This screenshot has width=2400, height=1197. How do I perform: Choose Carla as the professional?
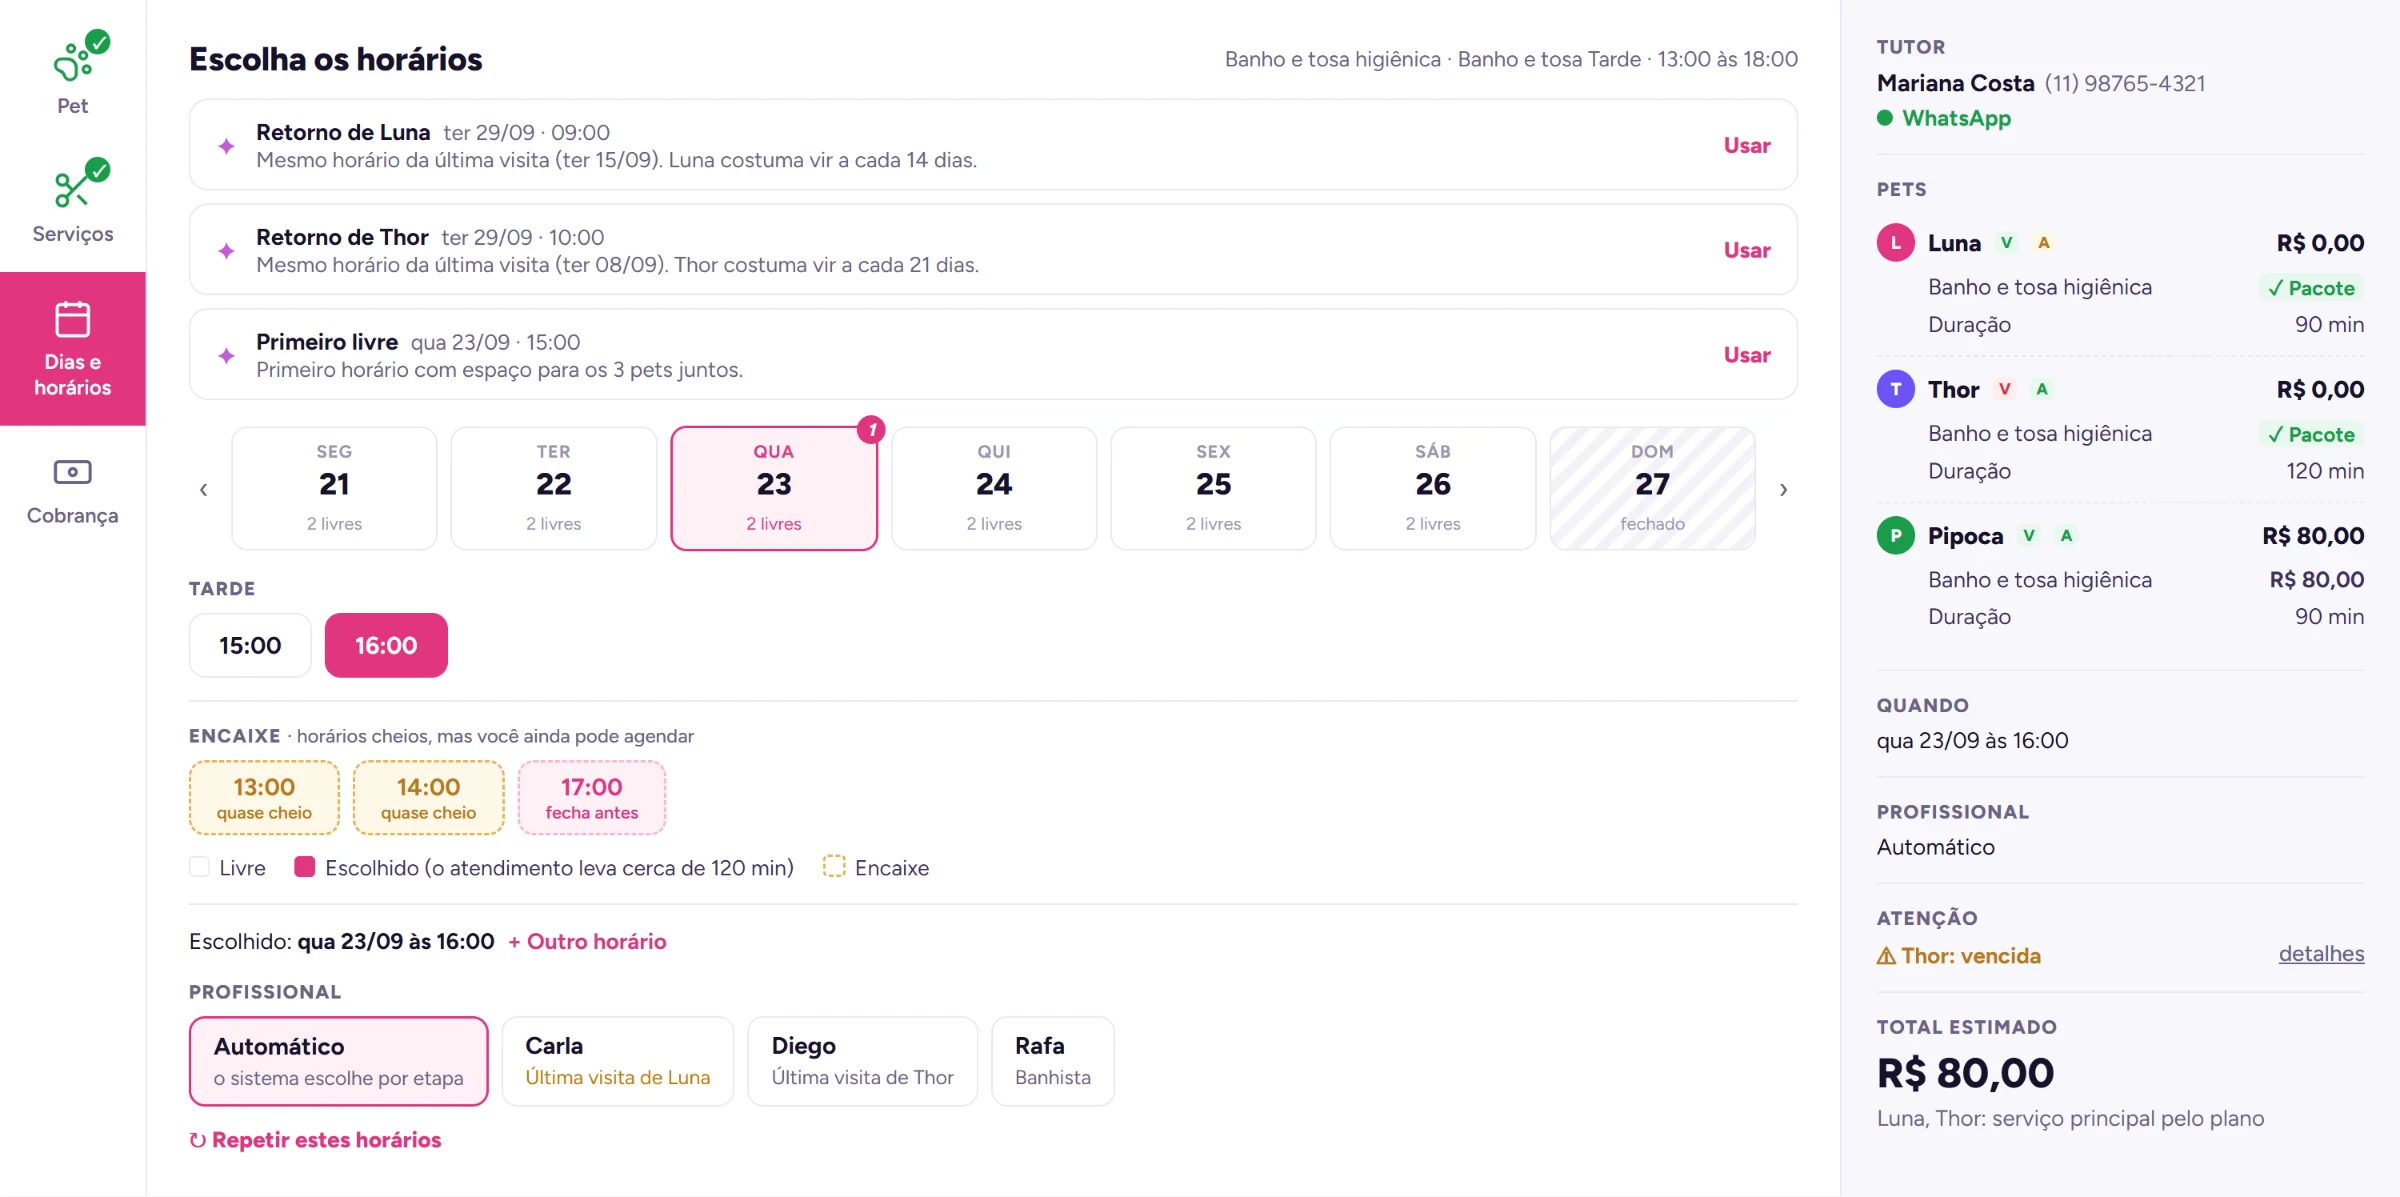point(617,1061)
